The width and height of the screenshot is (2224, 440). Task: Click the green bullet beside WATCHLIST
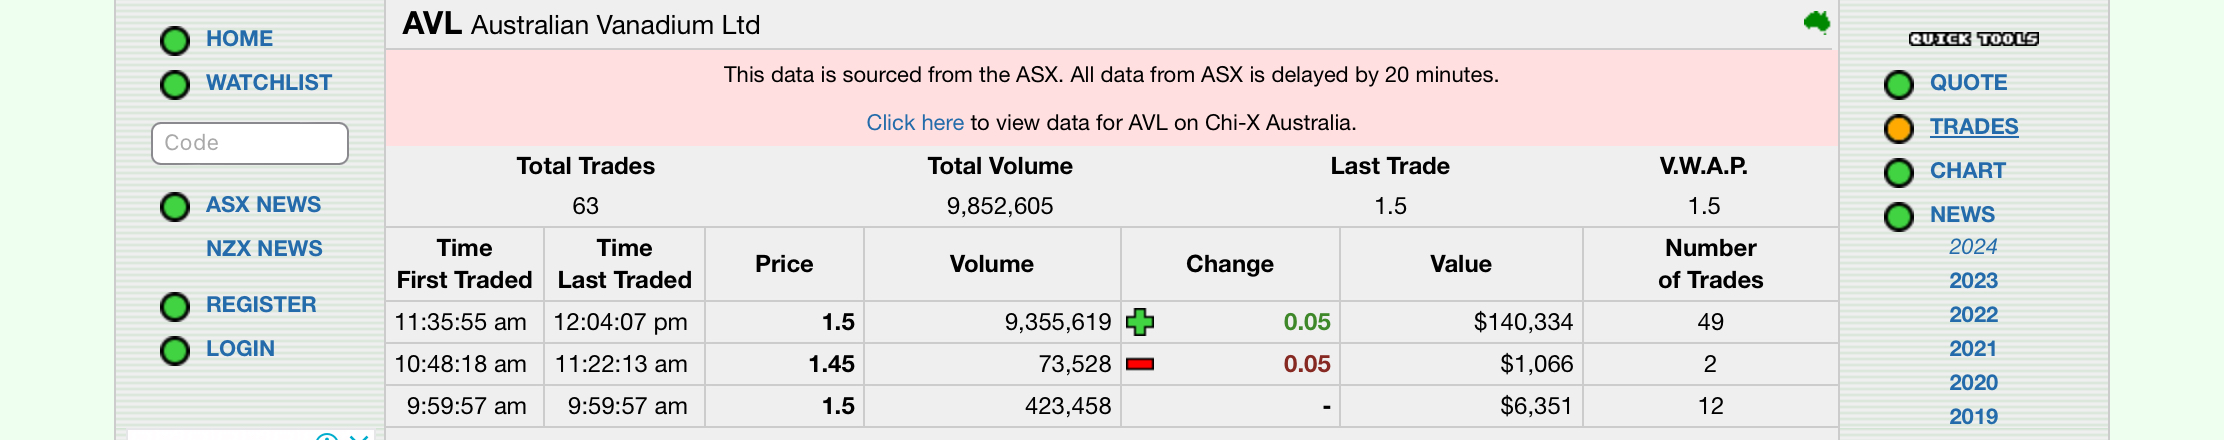(175, 85)
